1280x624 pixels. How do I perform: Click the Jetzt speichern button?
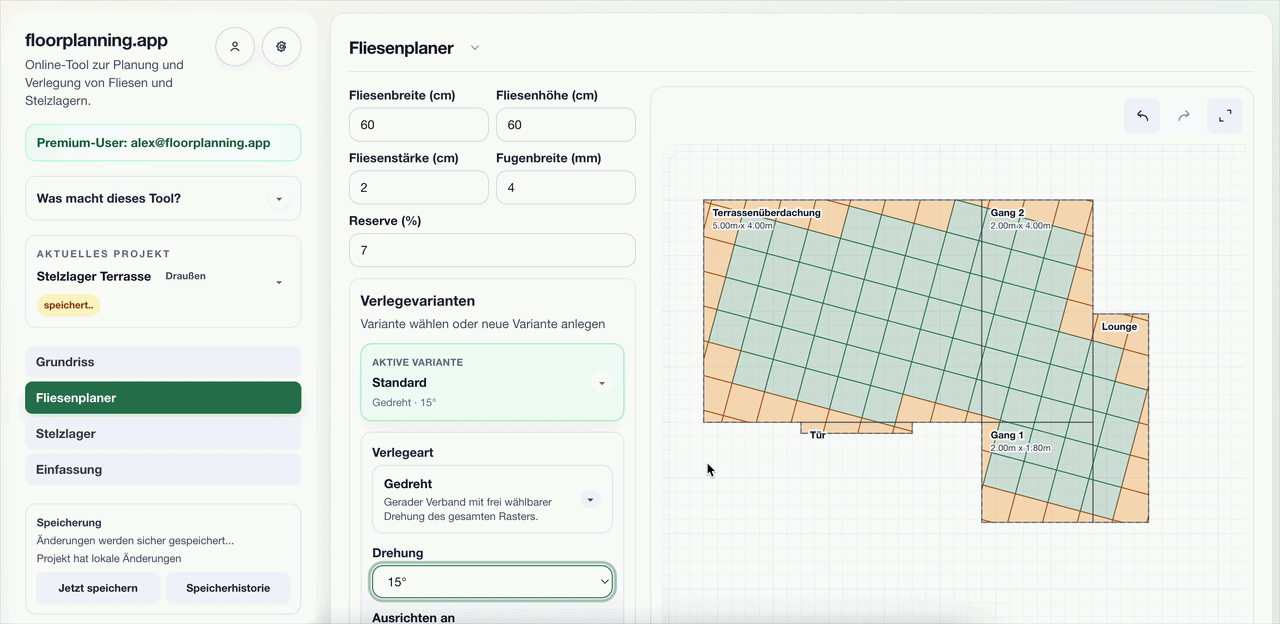pyautogui.click(x=98, y=588)
